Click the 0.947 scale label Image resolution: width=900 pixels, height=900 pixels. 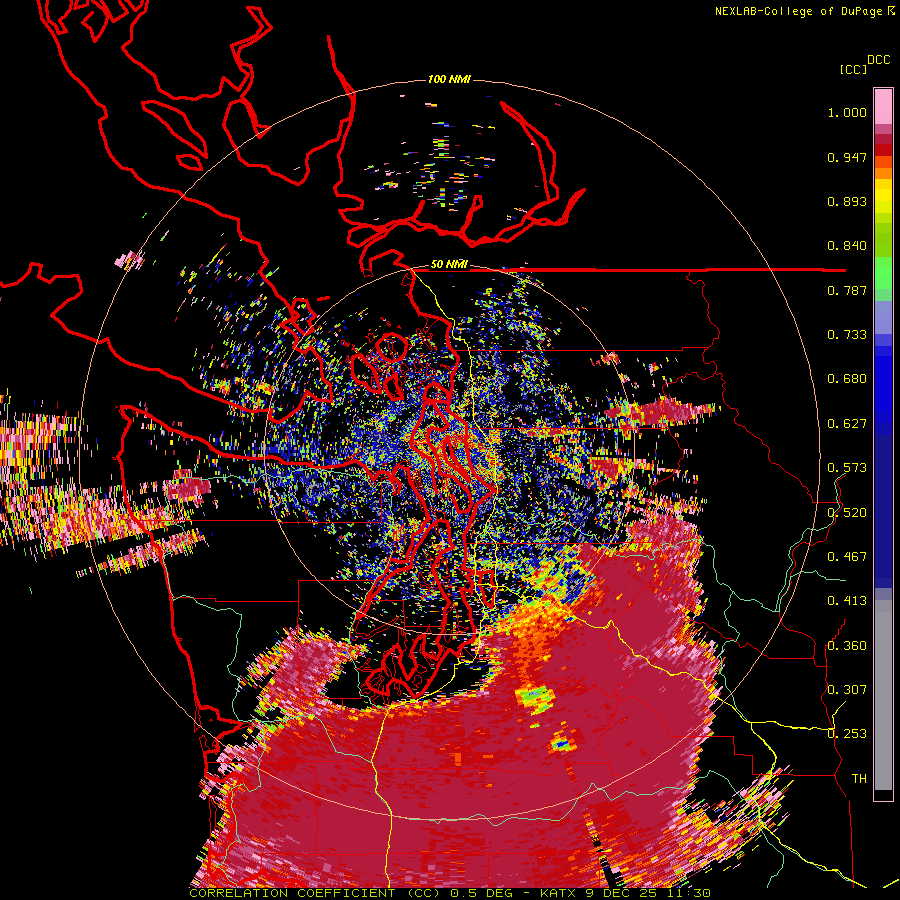click(847, 157)
